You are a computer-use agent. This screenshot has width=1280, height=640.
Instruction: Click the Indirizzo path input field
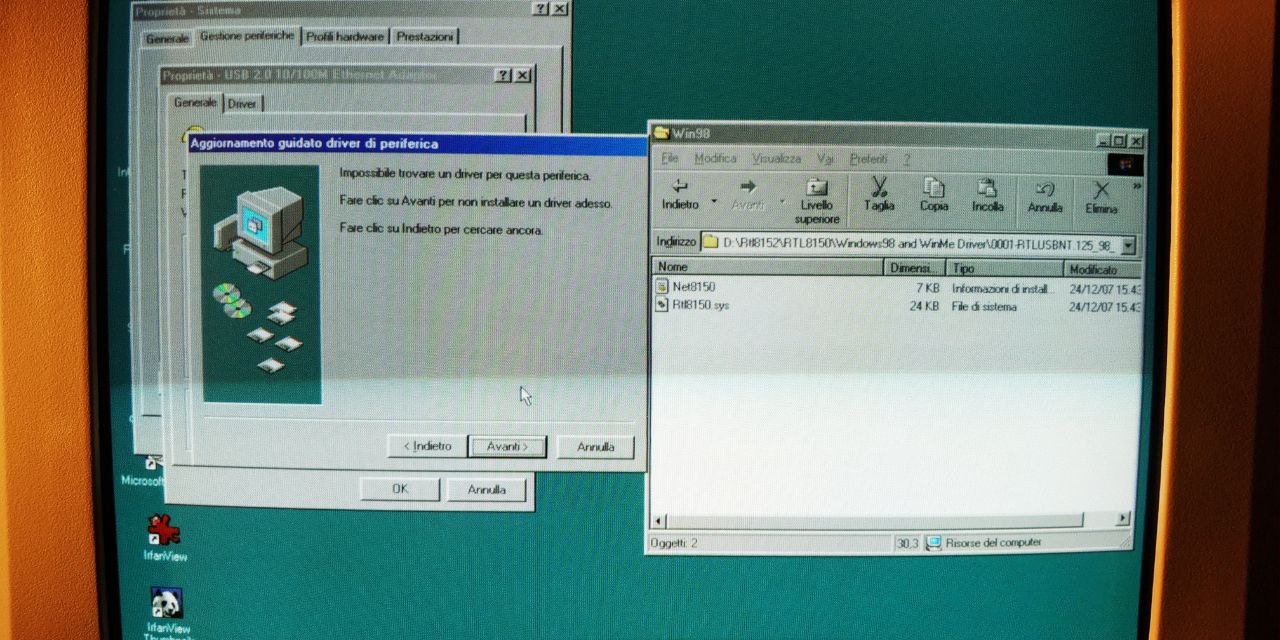click(920, 244)
